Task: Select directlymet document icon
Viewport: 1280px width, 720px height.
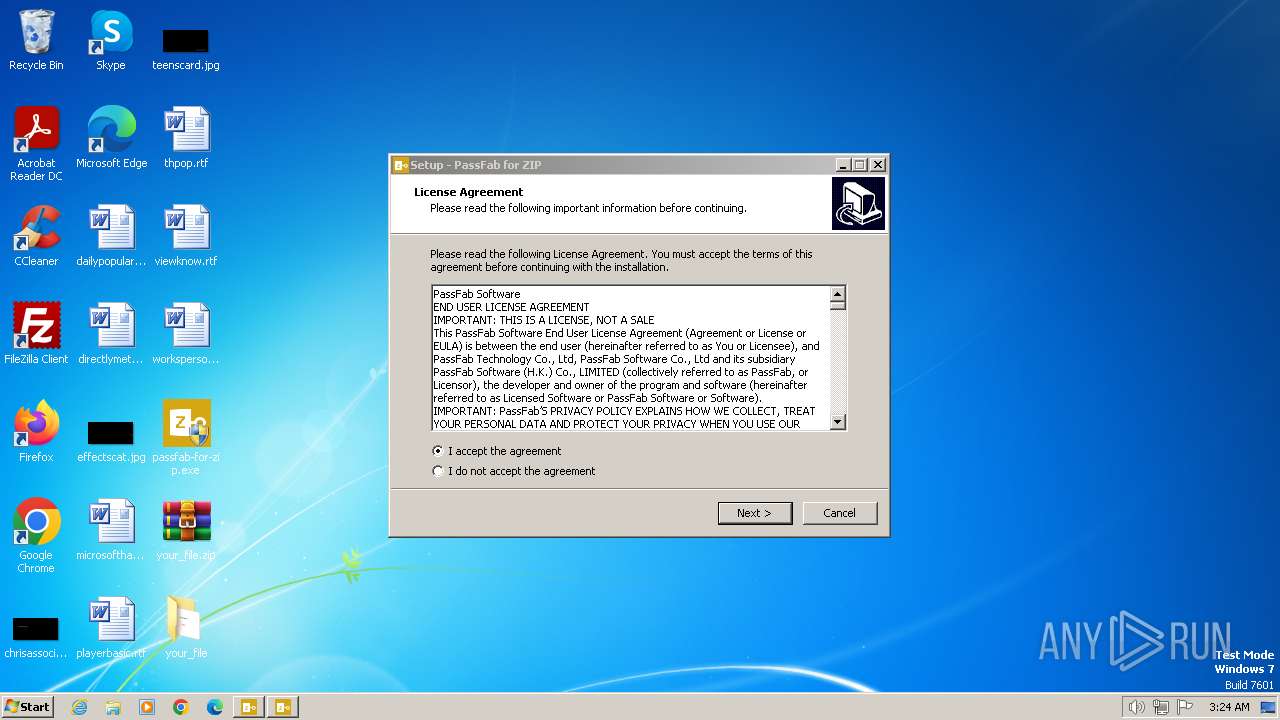Action: [x=111, y=334]
